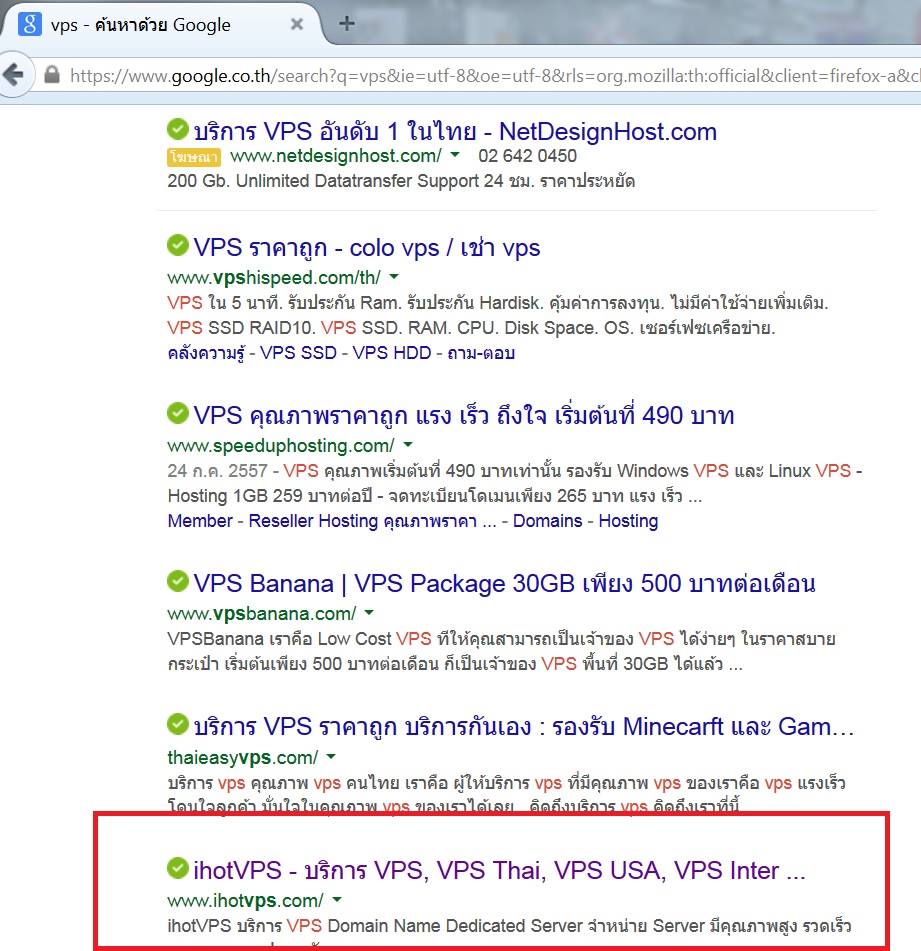
Task: Click the www.ihotvps.com/ green URL
Action: [x=246, y=901]
